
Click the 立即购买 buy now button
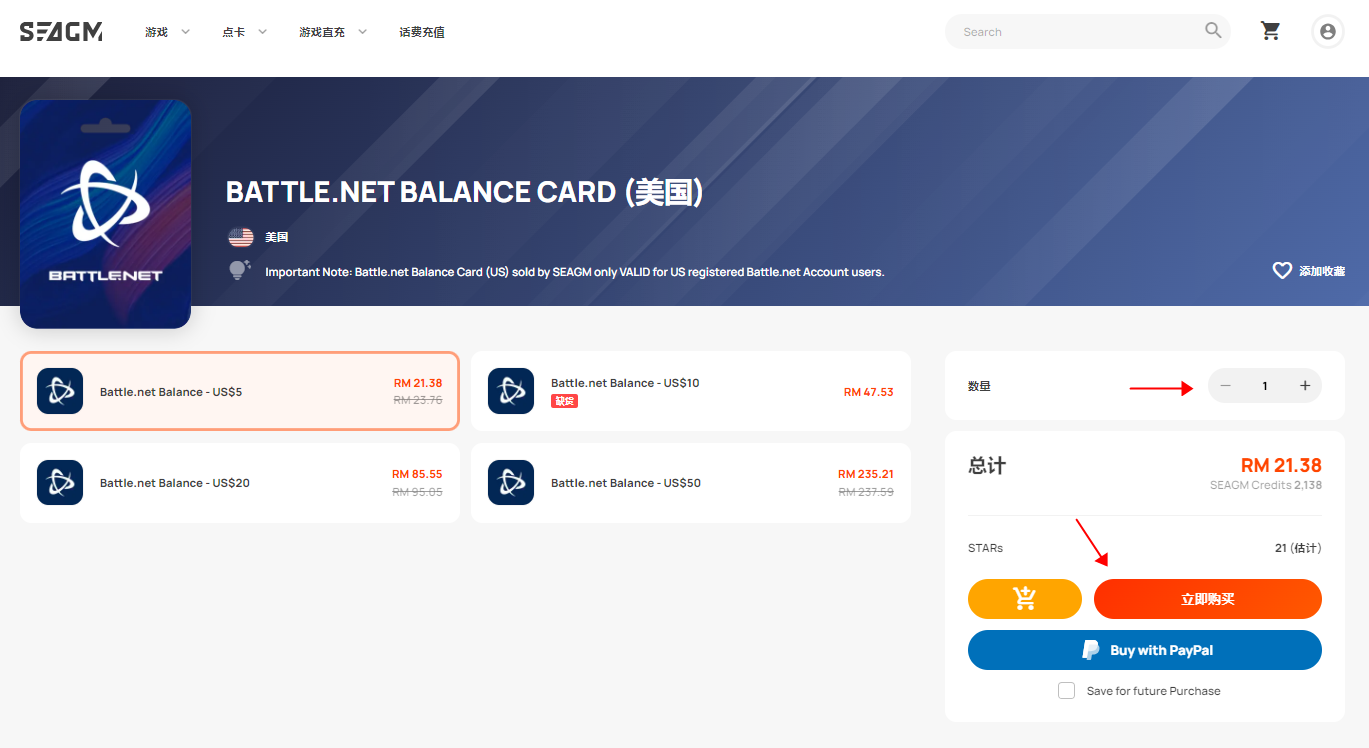pos(1208,599)
